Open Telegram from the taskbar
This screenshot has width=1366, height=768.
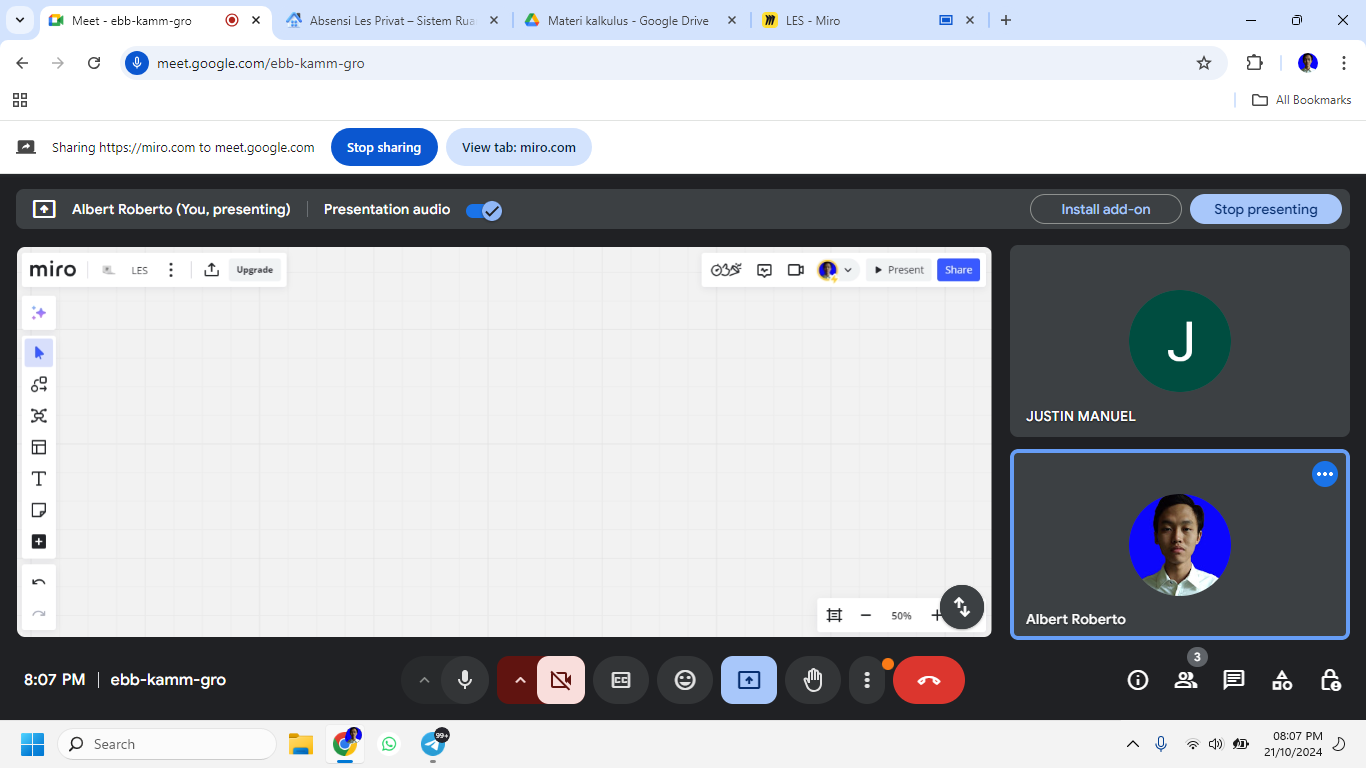coord(433,744)
